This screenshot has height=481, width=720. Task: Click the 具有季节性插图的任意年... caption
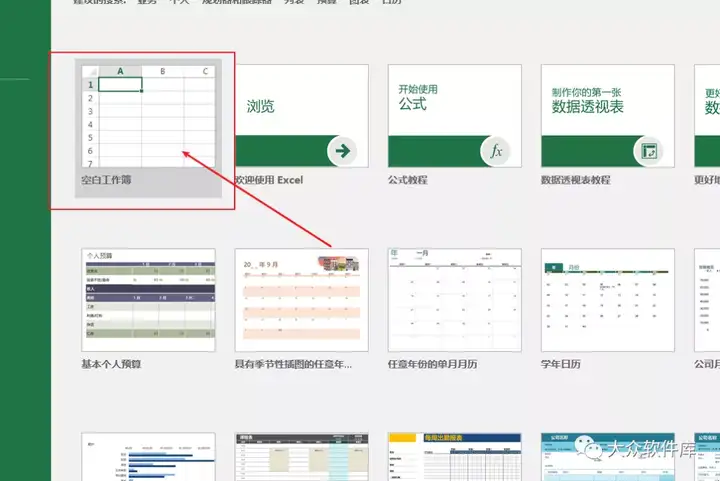pos(293,364)
